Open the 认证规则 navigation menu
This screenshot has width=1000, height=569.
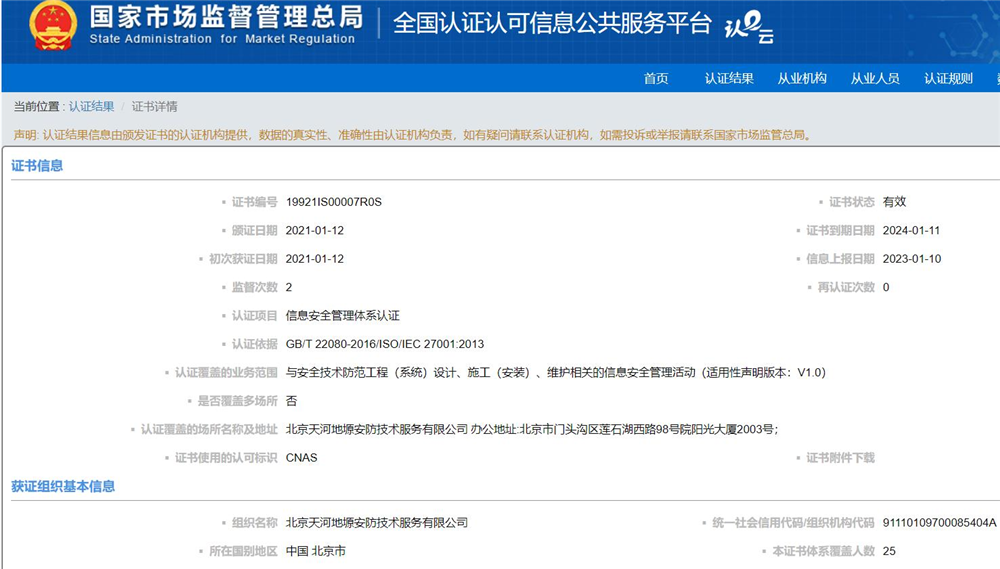point(948,78)
